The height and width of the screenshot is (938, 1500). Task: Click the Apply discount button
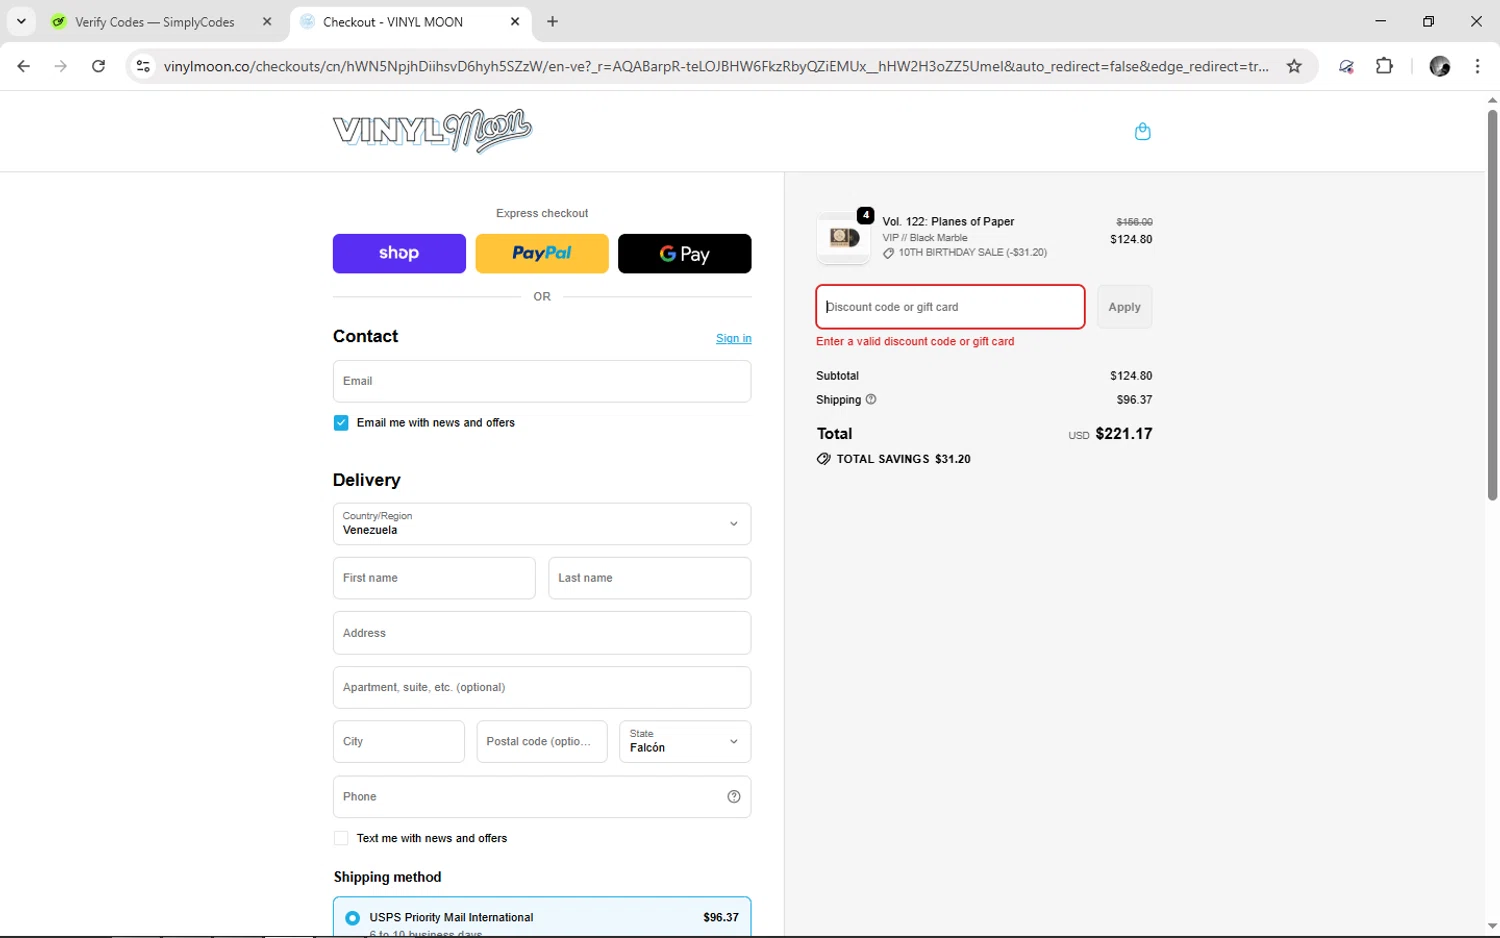click(1124, 307)
